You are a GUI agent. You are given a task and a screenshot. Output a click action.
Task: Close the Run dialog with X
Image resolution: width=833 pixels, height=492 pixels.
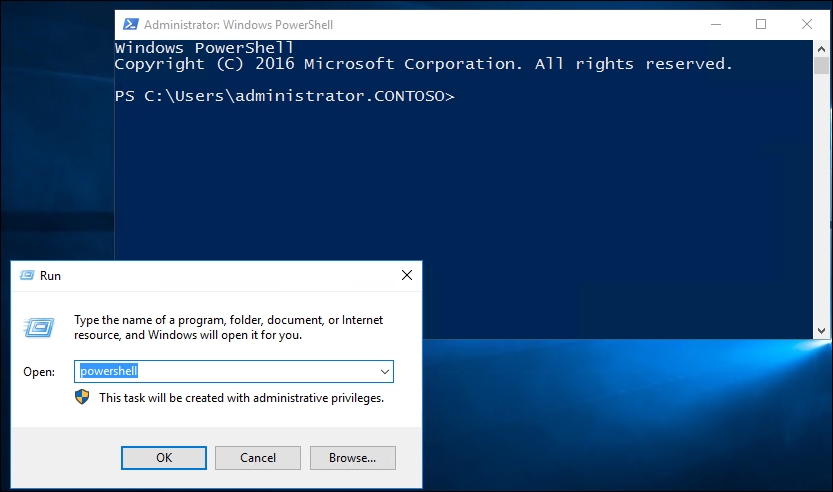click(x=407, y=275)
